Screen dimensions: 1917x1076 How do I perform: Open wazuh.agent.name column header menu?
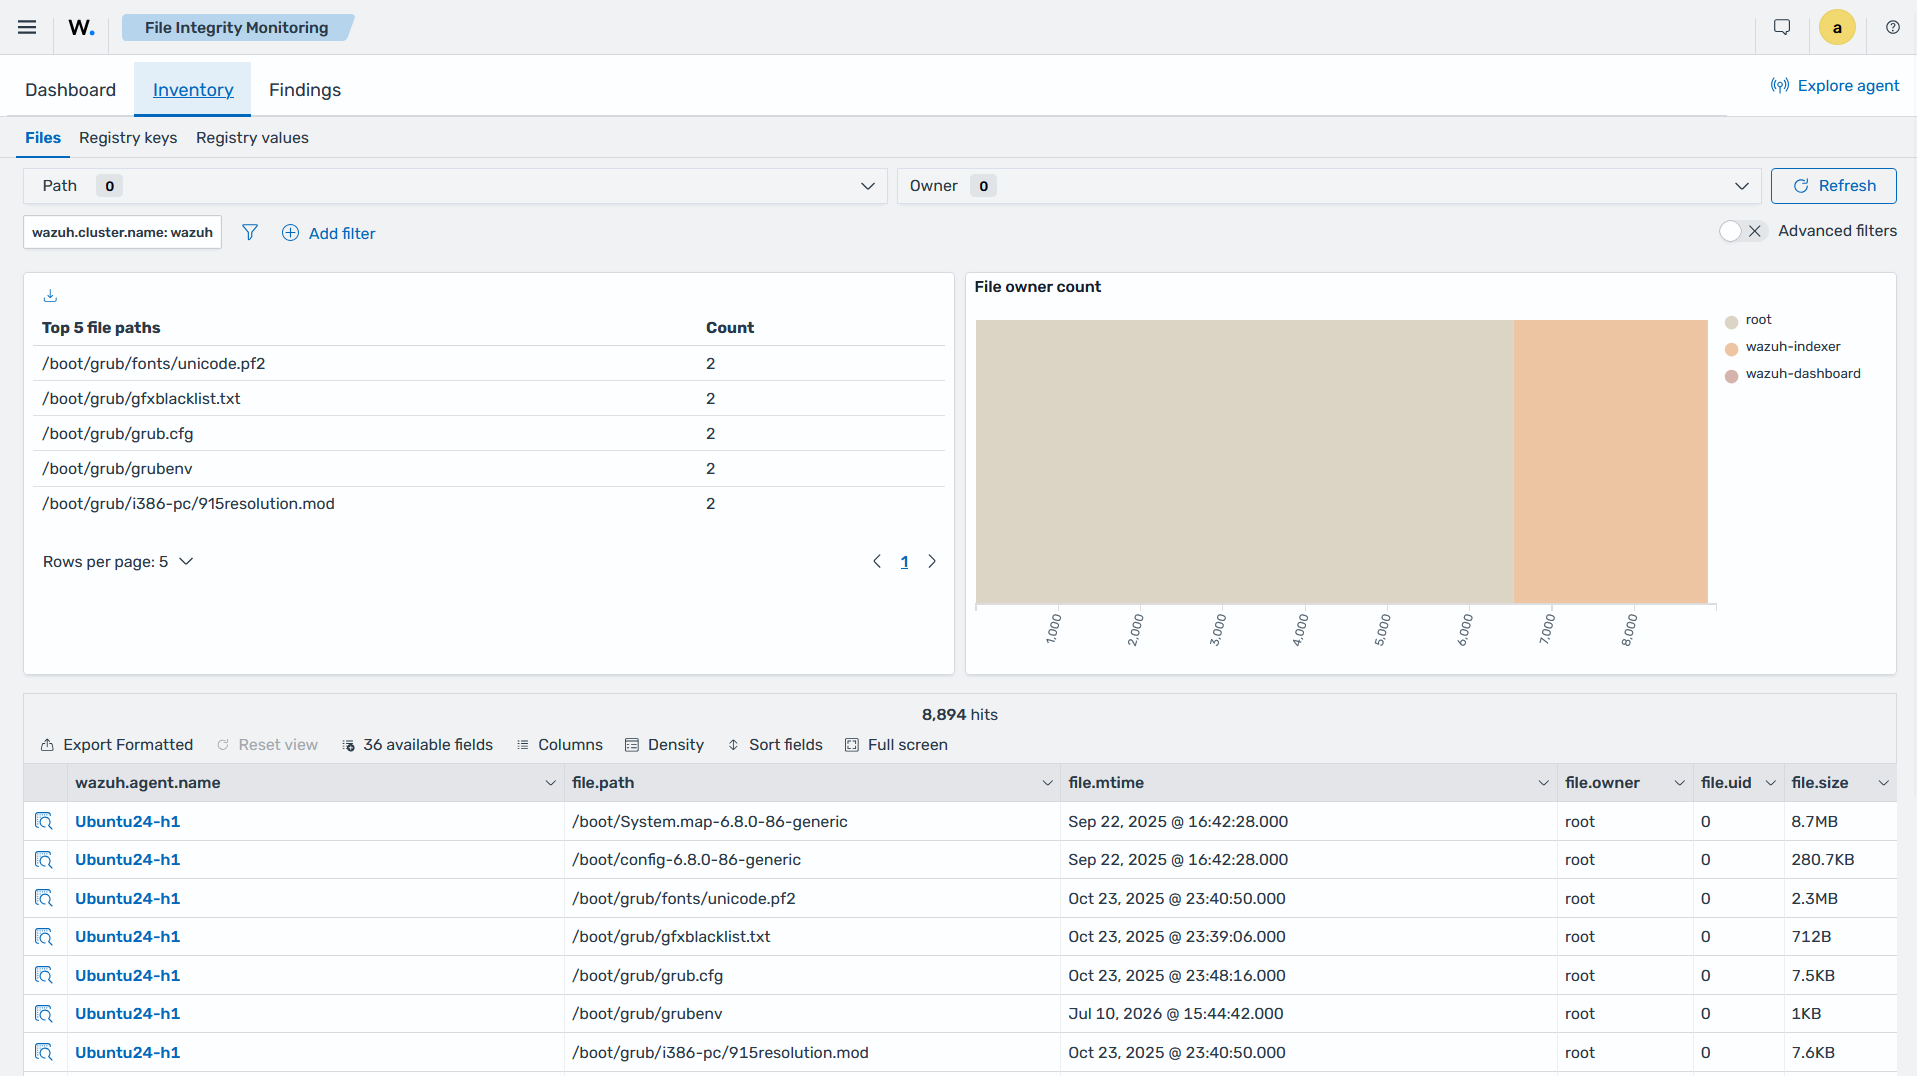pos(550,783)
